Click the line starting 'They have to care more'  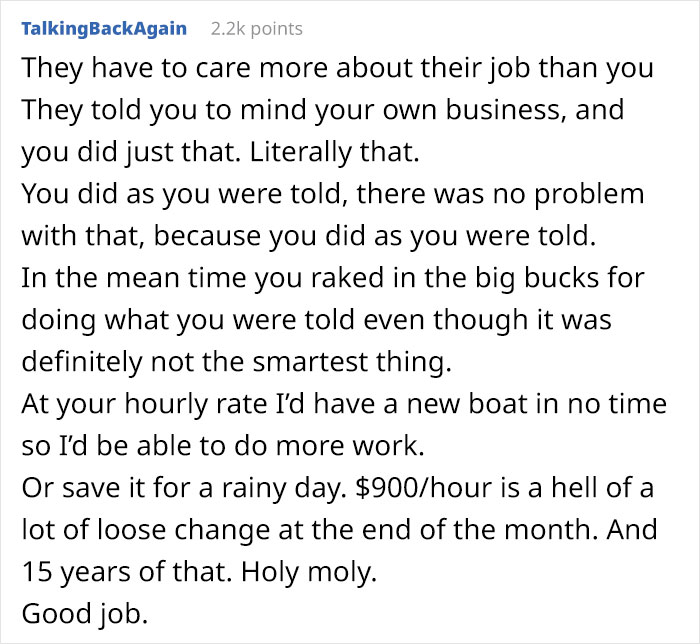[x=337, y=68]
